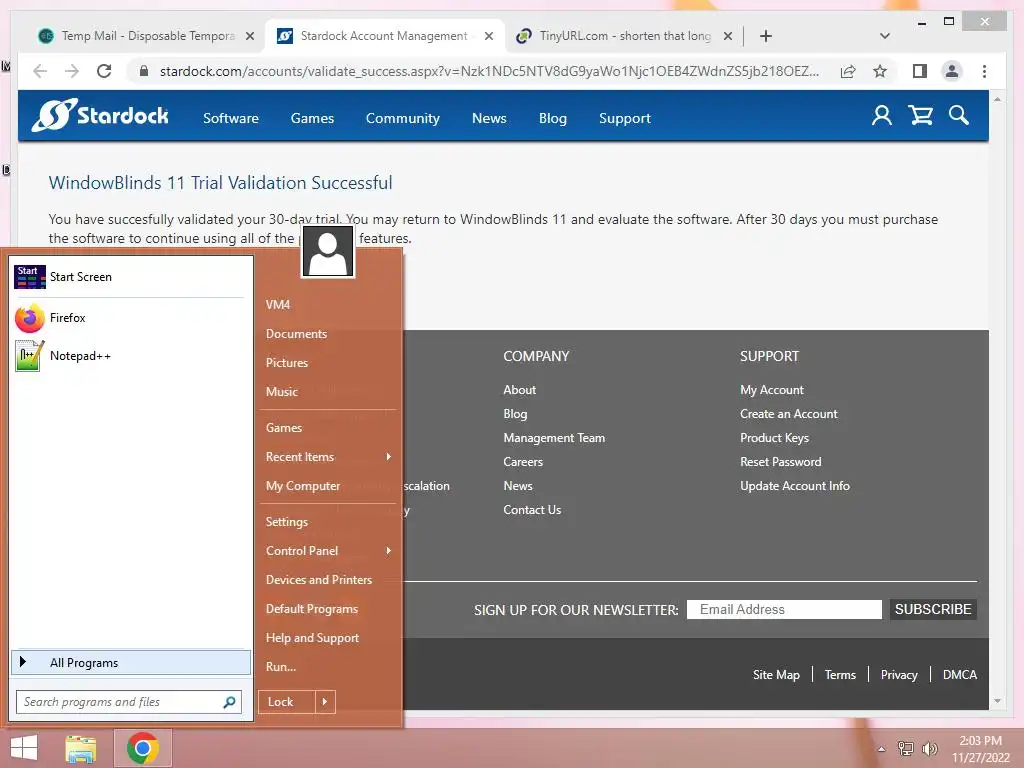
Task: Open the Community menu on Stardock
Action: (x=402, y=118)
